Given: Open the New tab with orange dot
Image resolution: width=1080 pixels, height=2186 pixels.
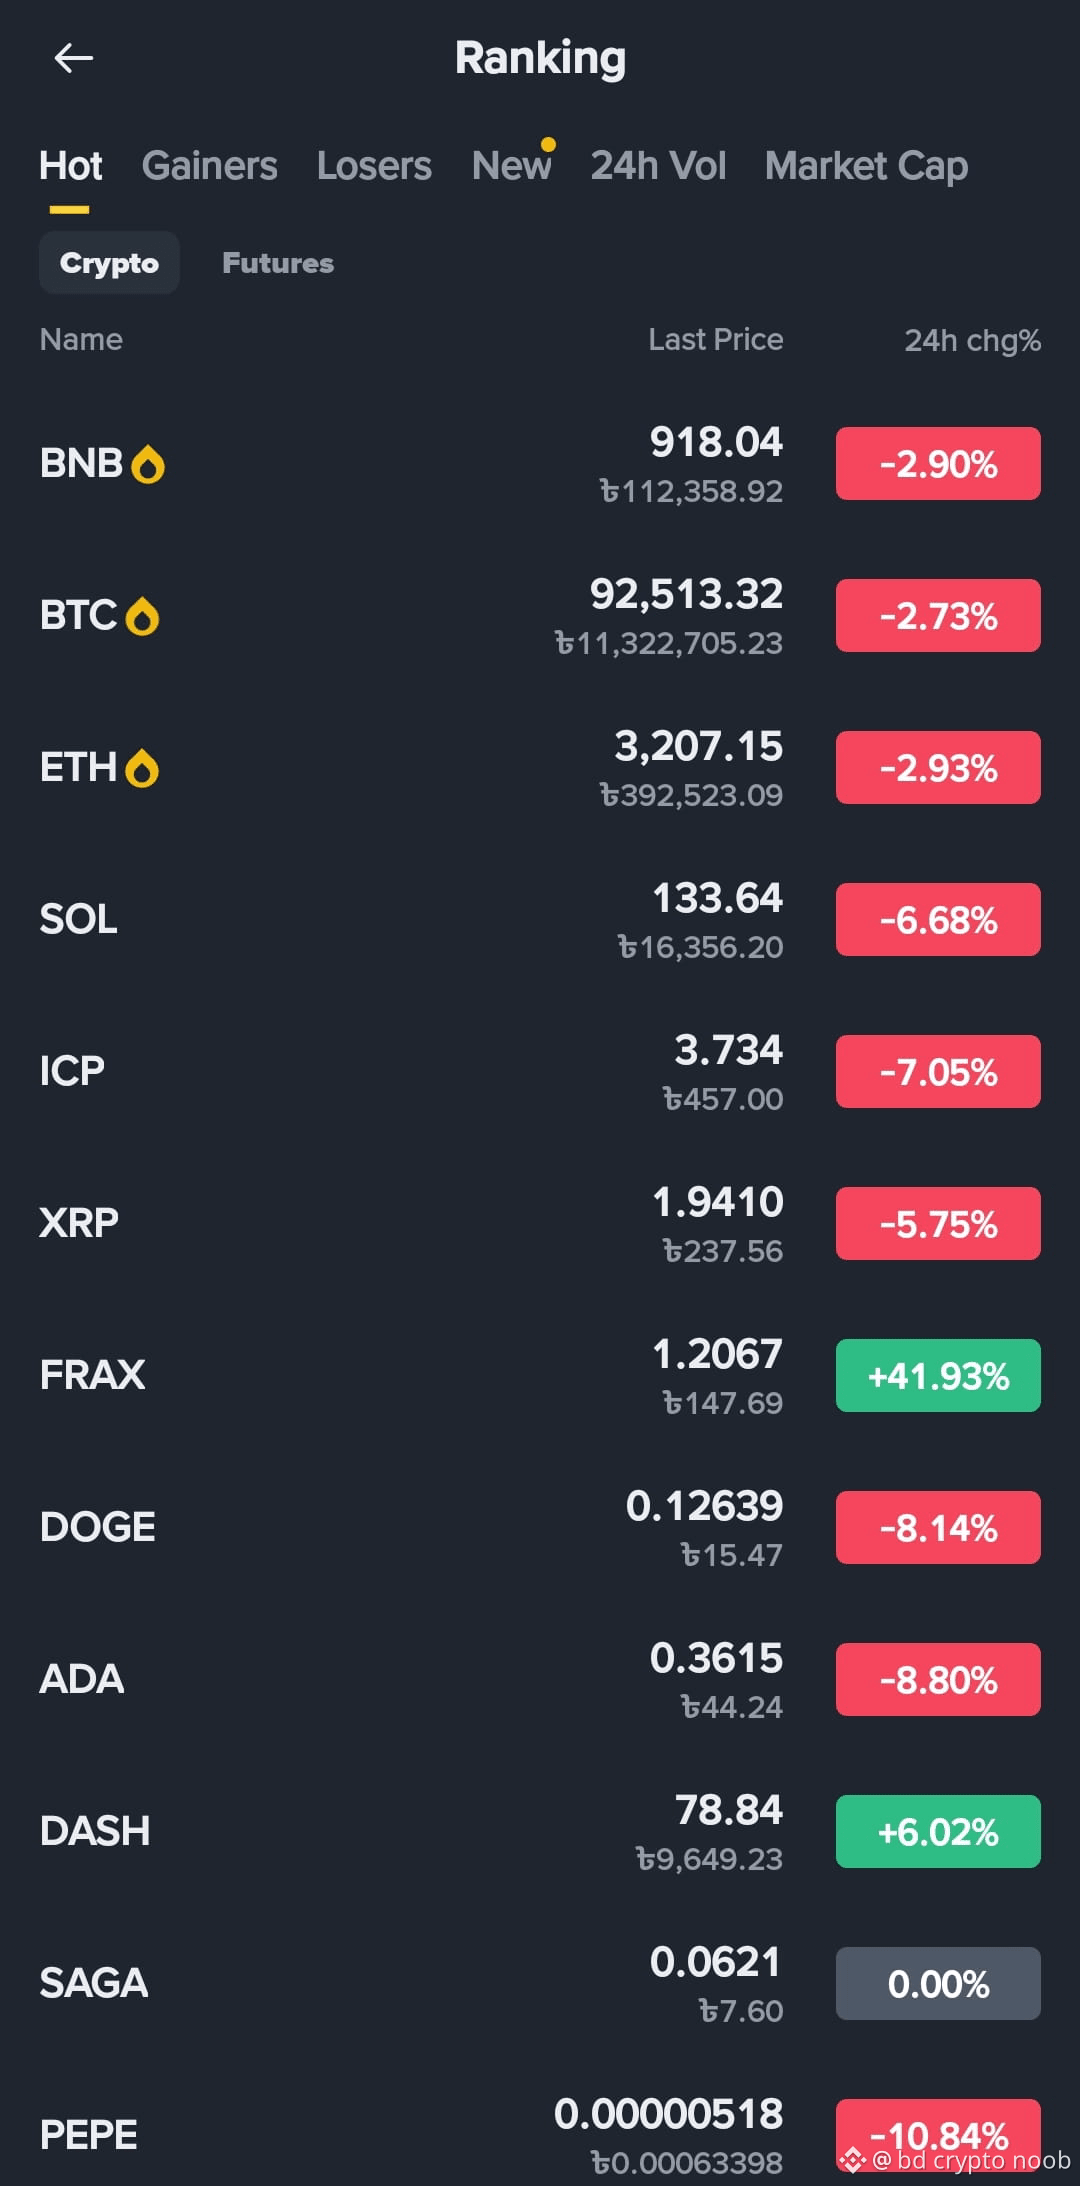Looking at the screenshot, I should 512,165.
